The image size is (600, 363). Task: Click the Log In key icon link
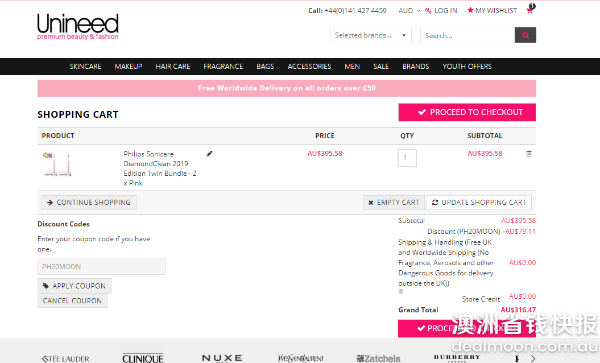click(441, 11)
